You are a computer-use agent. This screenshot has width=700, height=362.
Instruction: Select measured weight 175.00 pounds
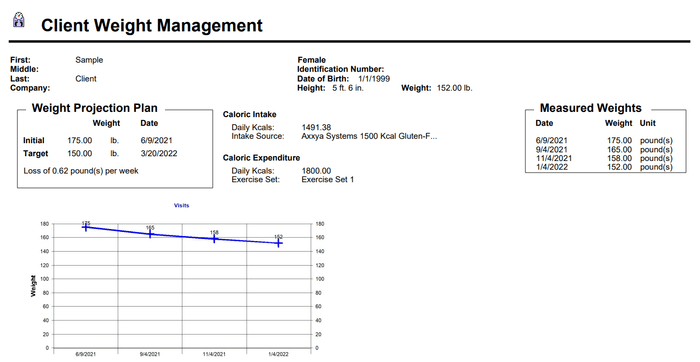point(619,141)
